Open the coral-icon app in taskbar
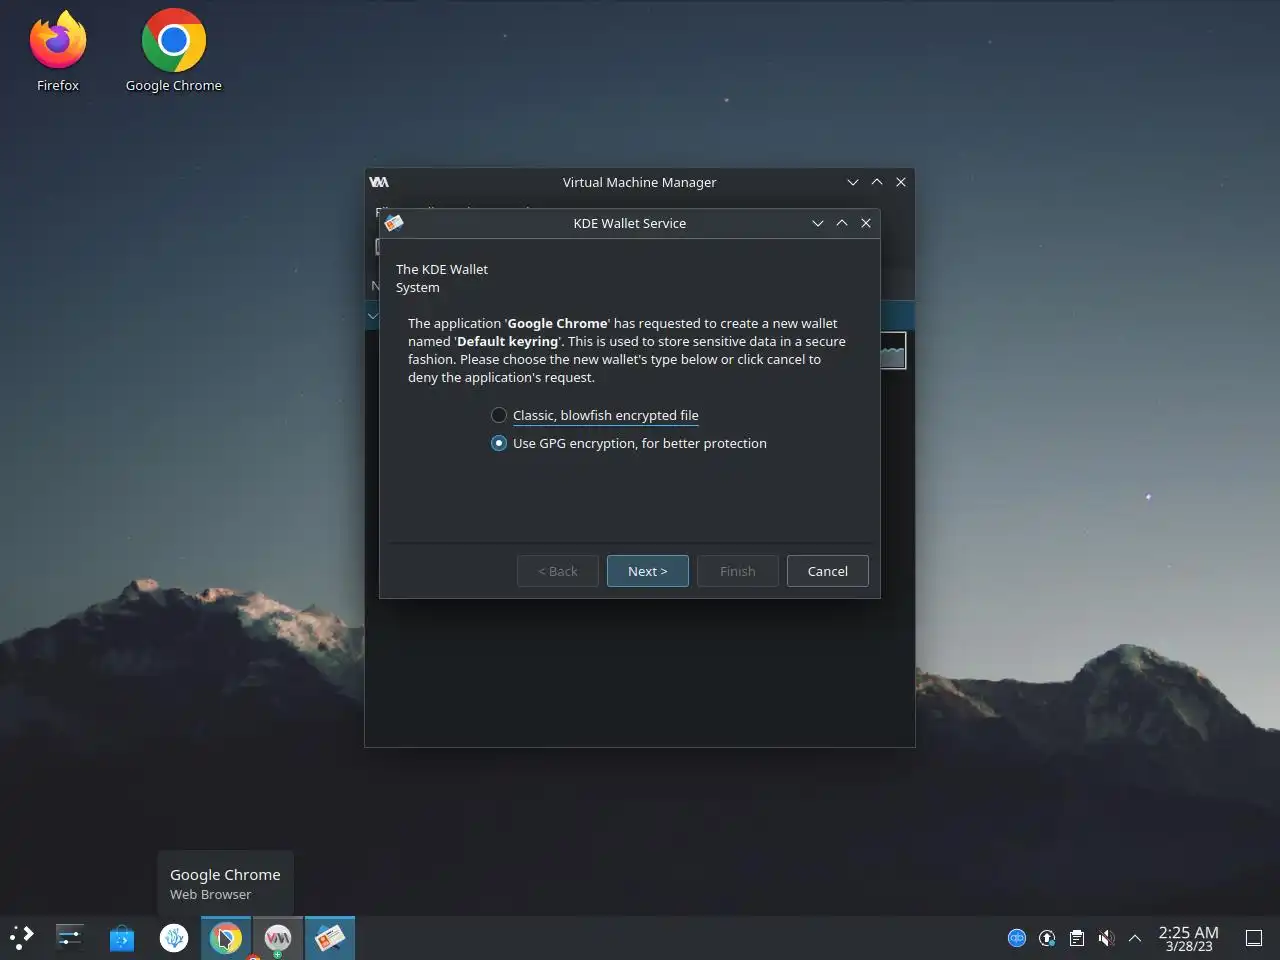This screenshot has width=1280, height=960. pos(174,938)
